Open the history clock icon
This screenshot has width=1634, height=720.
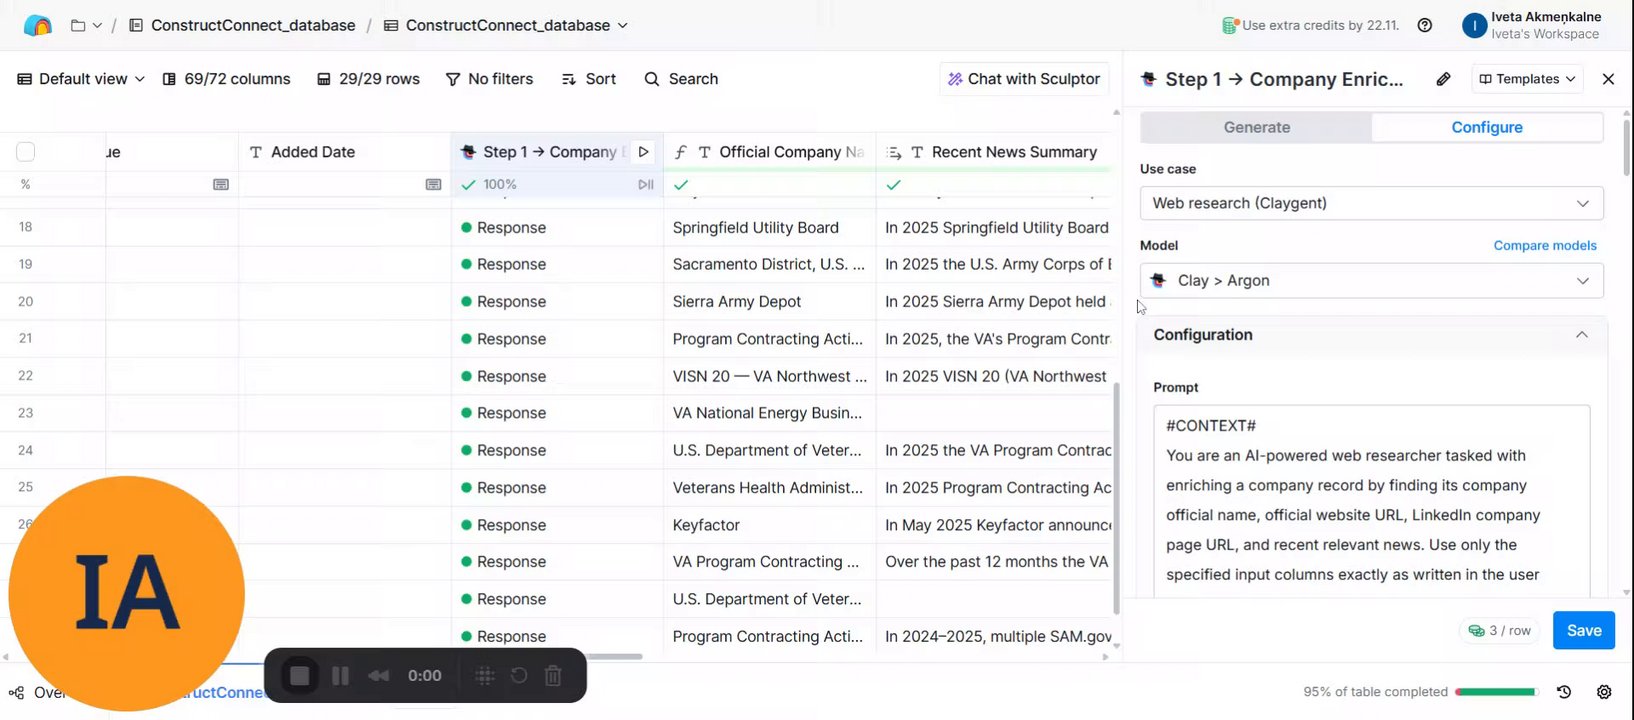pos(1564,692)
